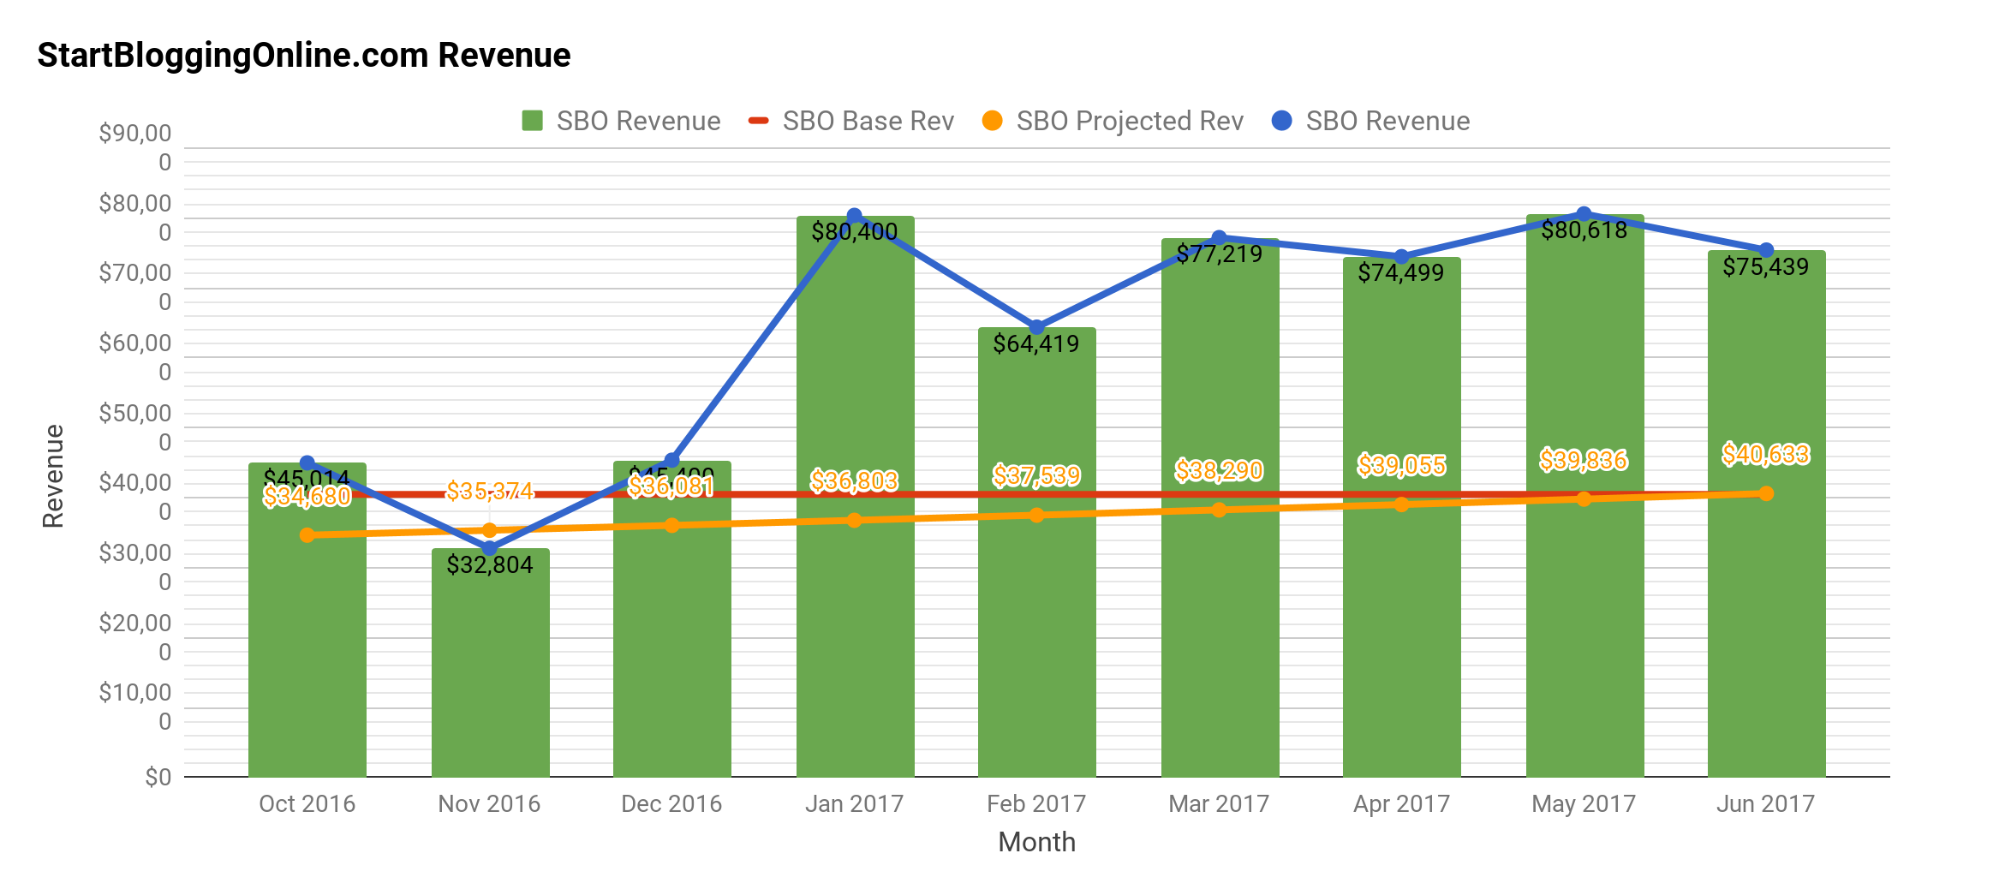Click the $75,439 bar value label

[1766, 267]
